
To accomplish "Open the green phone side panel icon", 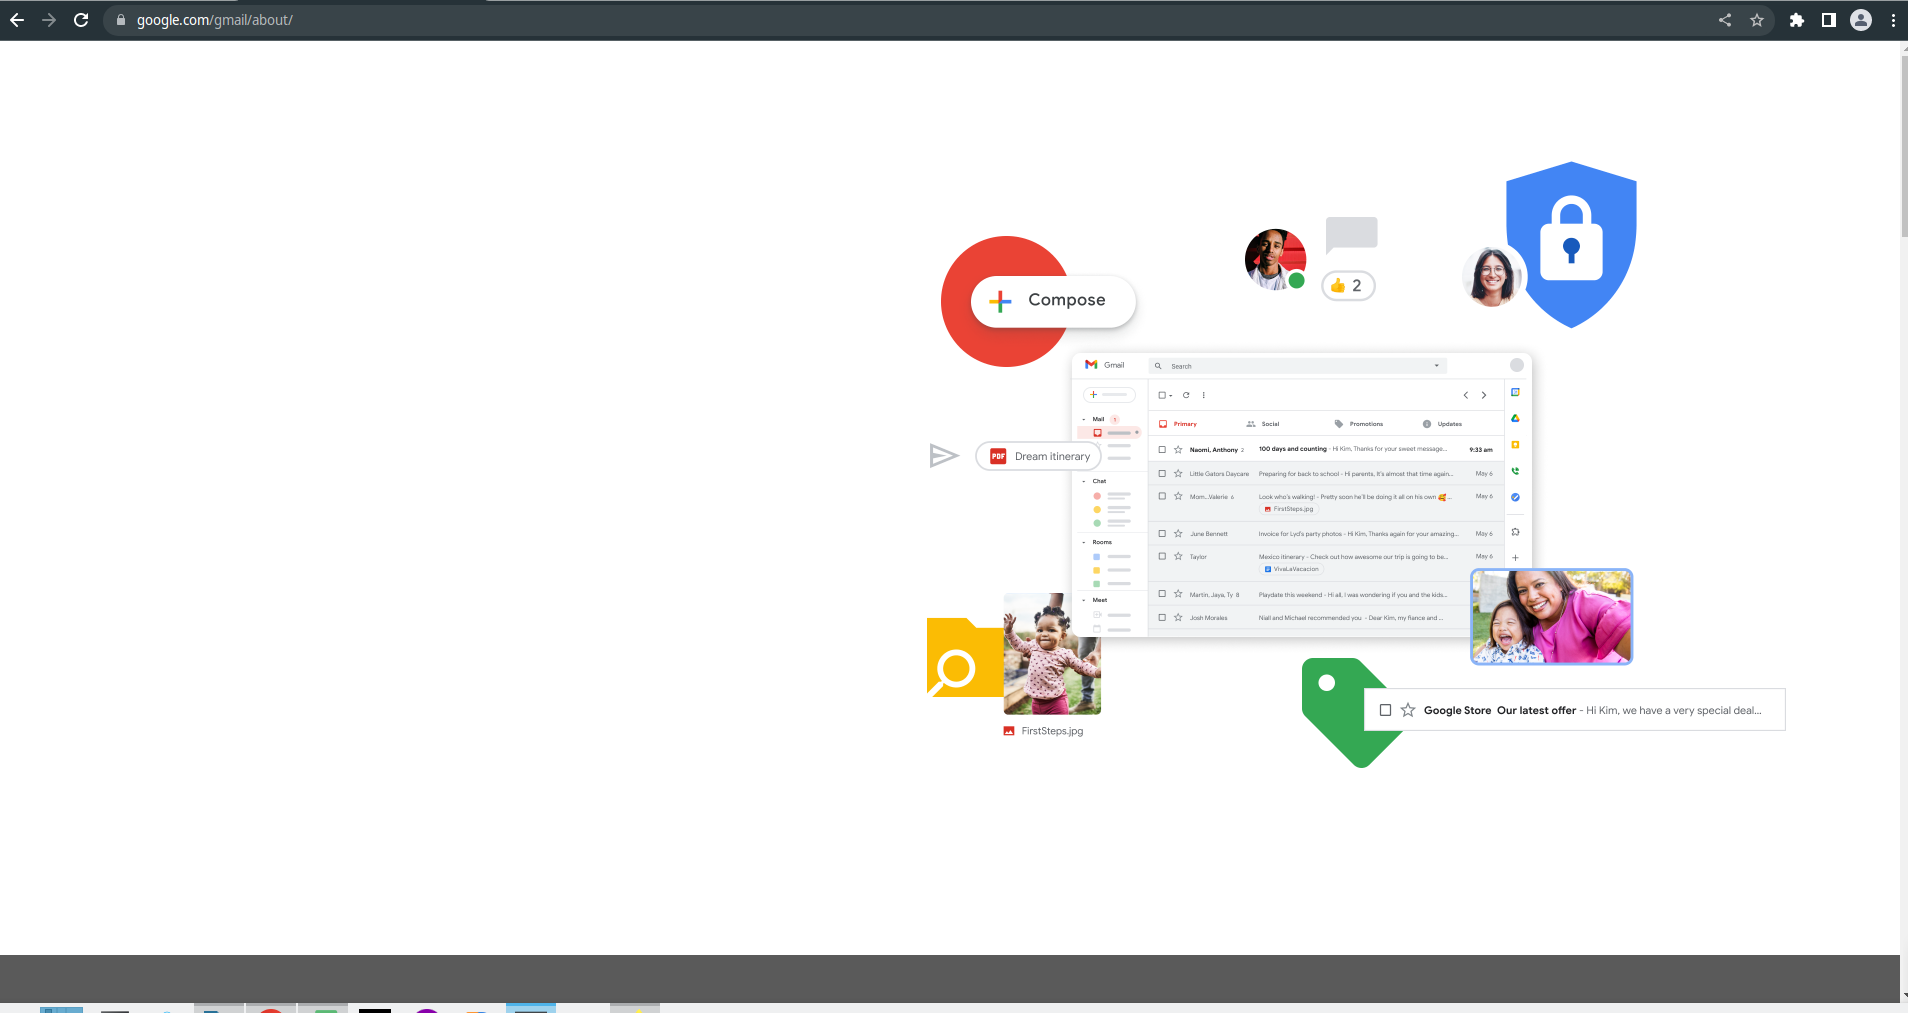I will pos(1515,471).
